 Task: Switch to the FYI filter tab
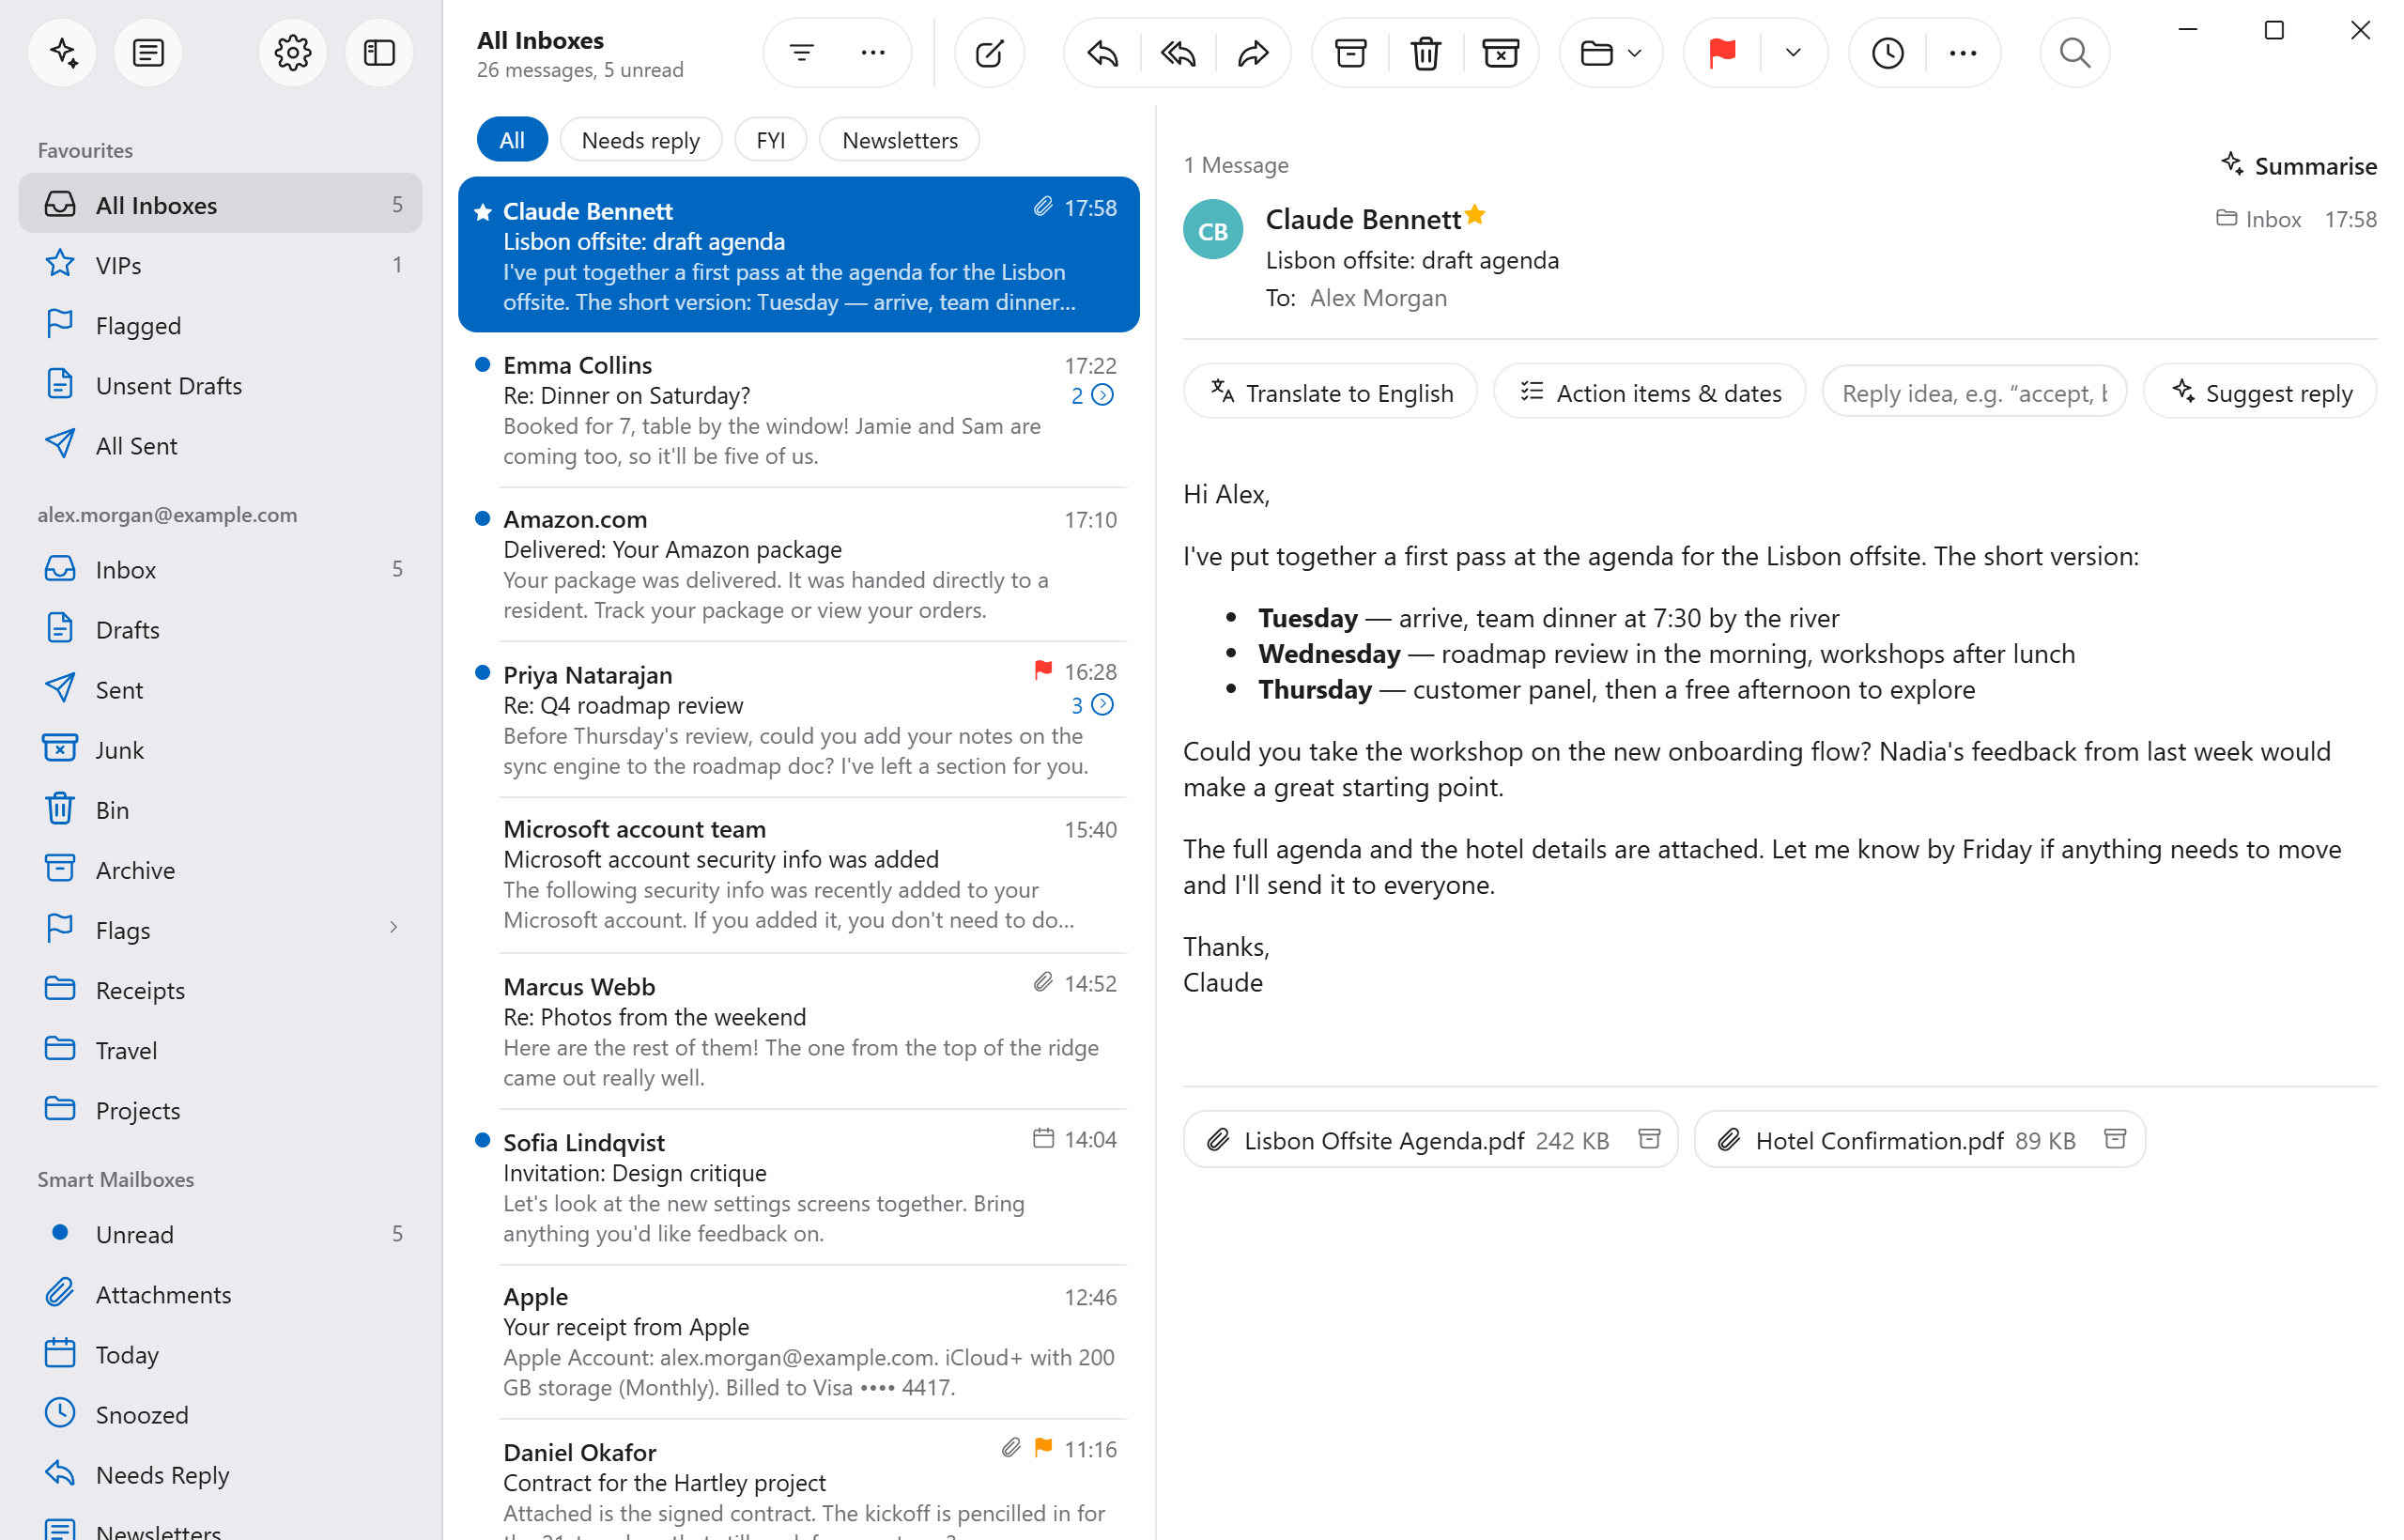tap(770, 140)
